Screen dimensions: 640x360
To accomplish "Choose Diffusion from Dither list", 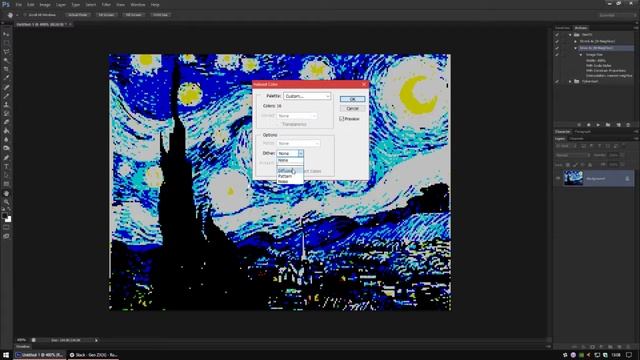I will [290, 171].
